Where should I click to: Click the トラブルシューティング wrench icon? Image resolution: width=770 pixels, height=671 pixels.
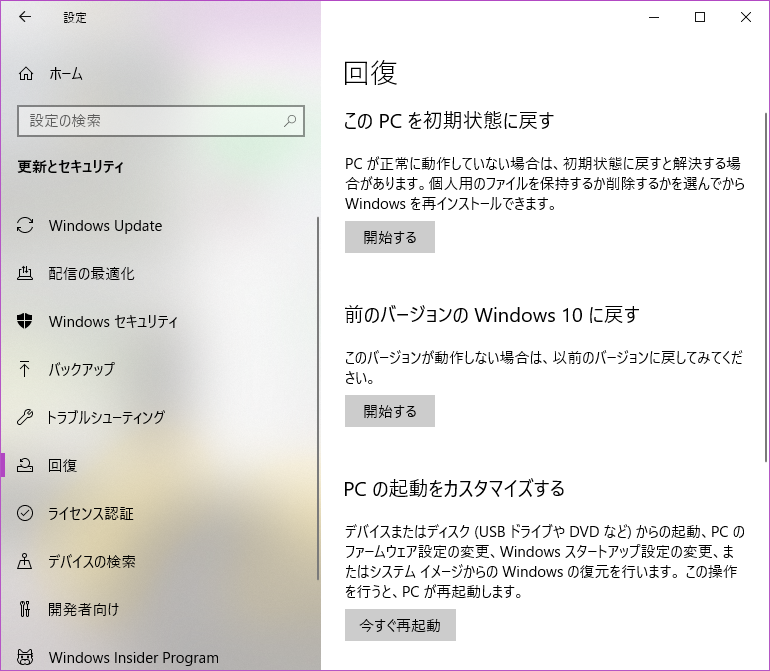[x=26, y=418]
